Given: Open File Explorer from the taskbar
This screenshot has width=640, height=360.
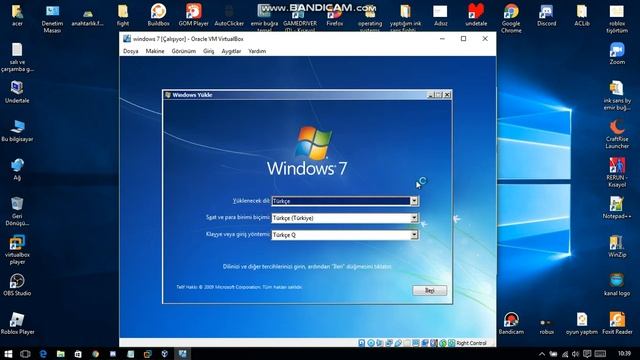Looking at the screenshot, I should tap(60, 353).
